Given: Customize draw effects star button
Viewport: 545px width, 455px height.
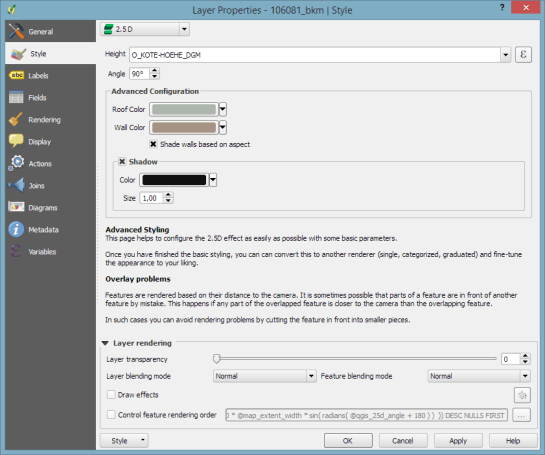Looking at the screenshot, I should (x=522, y=395).
